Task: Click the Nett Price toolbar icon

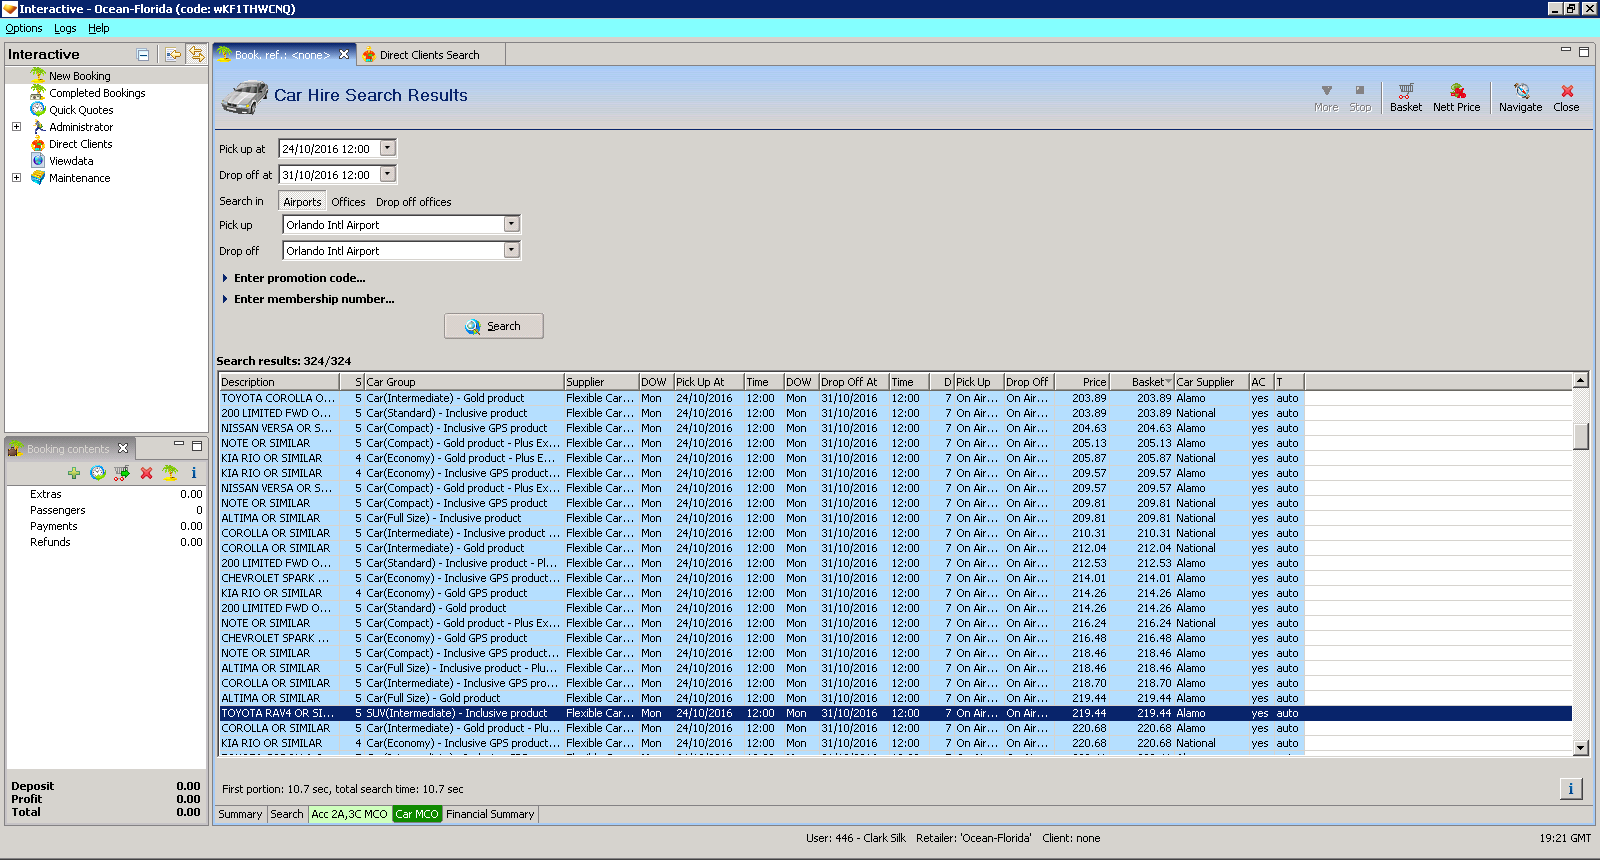Action: click(1456, 97)
